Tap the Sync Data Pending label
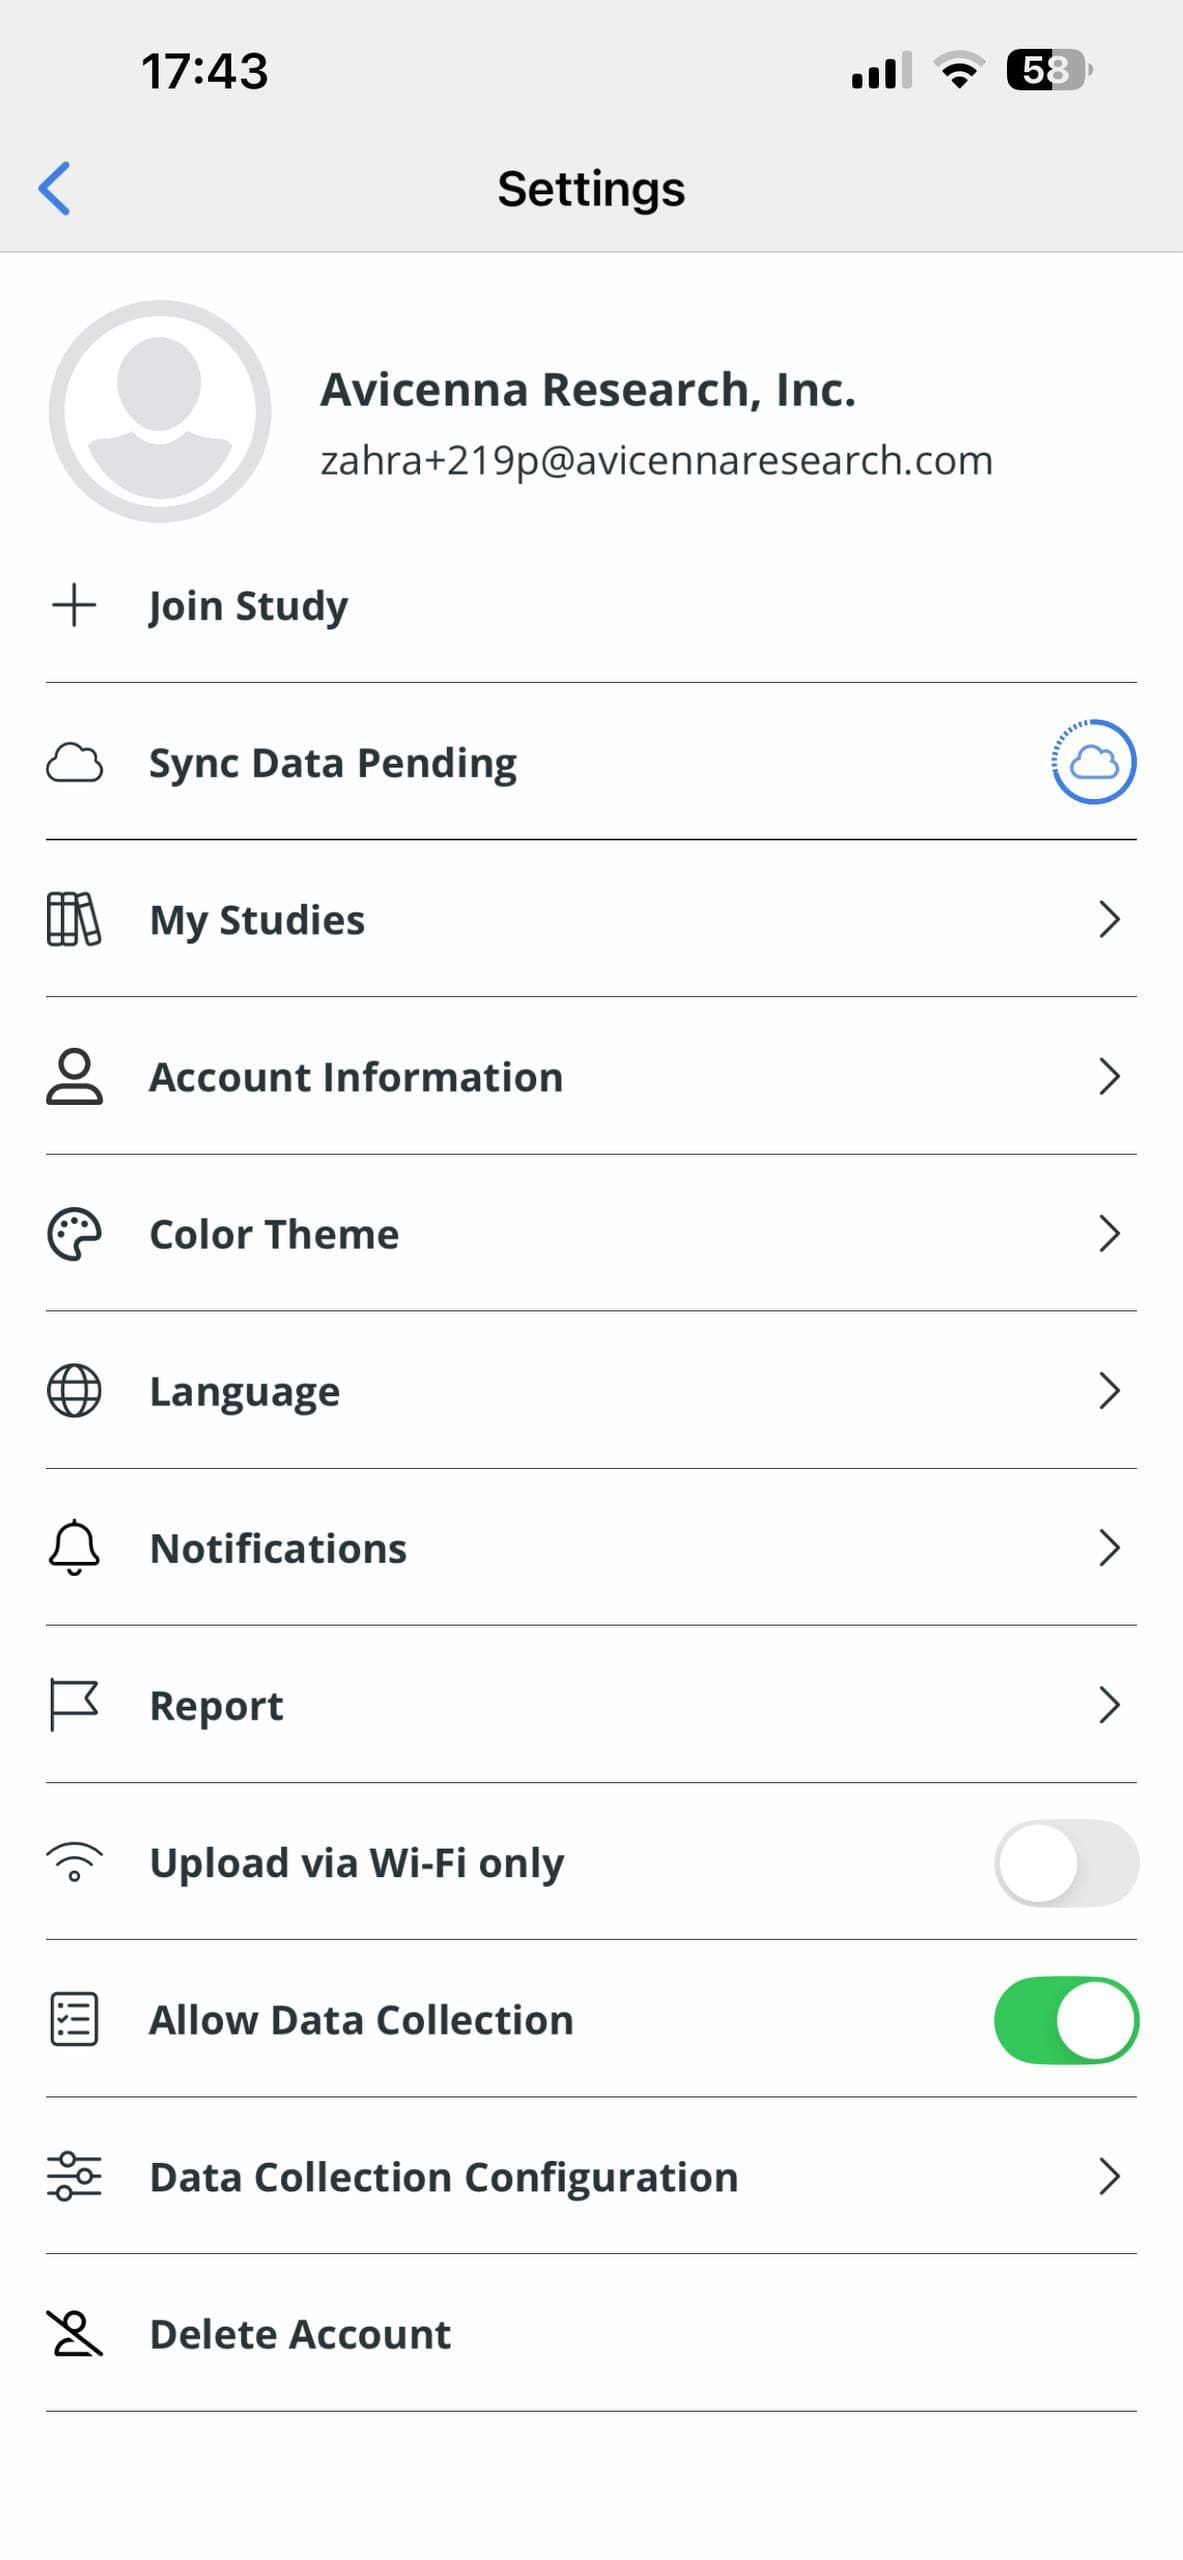 333,762
